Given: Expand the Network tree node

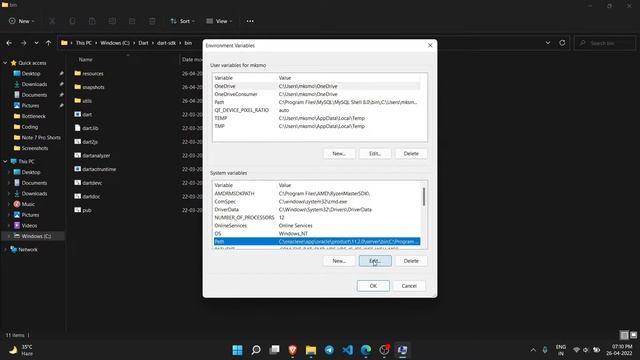Looking at the screenshot, I should point(5,249).
